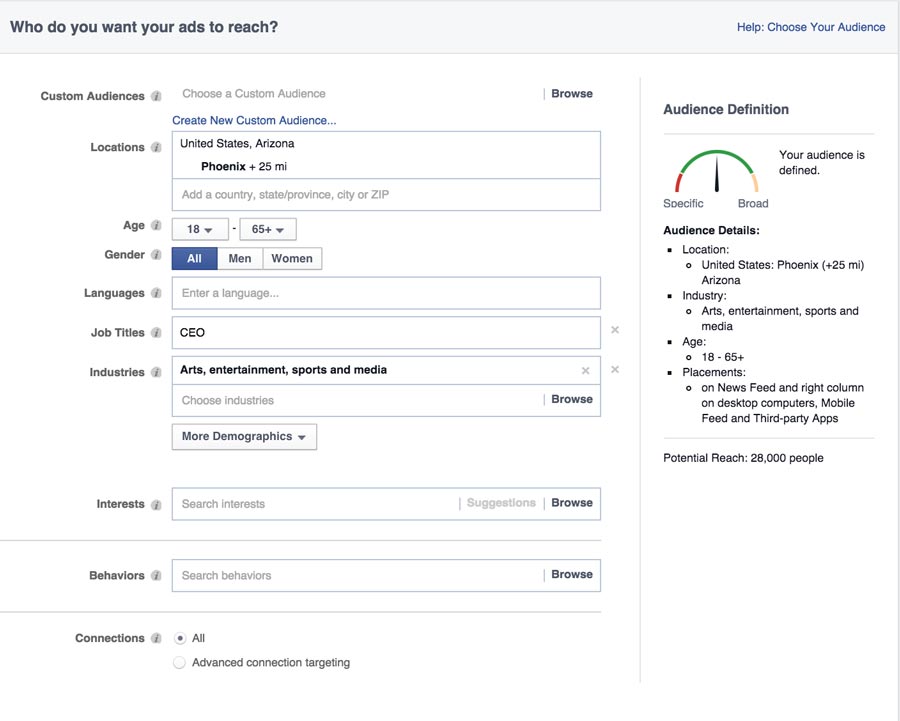Image resolution: width=900 pixels, height=721 pixels.
Task: Open maximum age 65+ dropdown
Action: pos(268,230)
